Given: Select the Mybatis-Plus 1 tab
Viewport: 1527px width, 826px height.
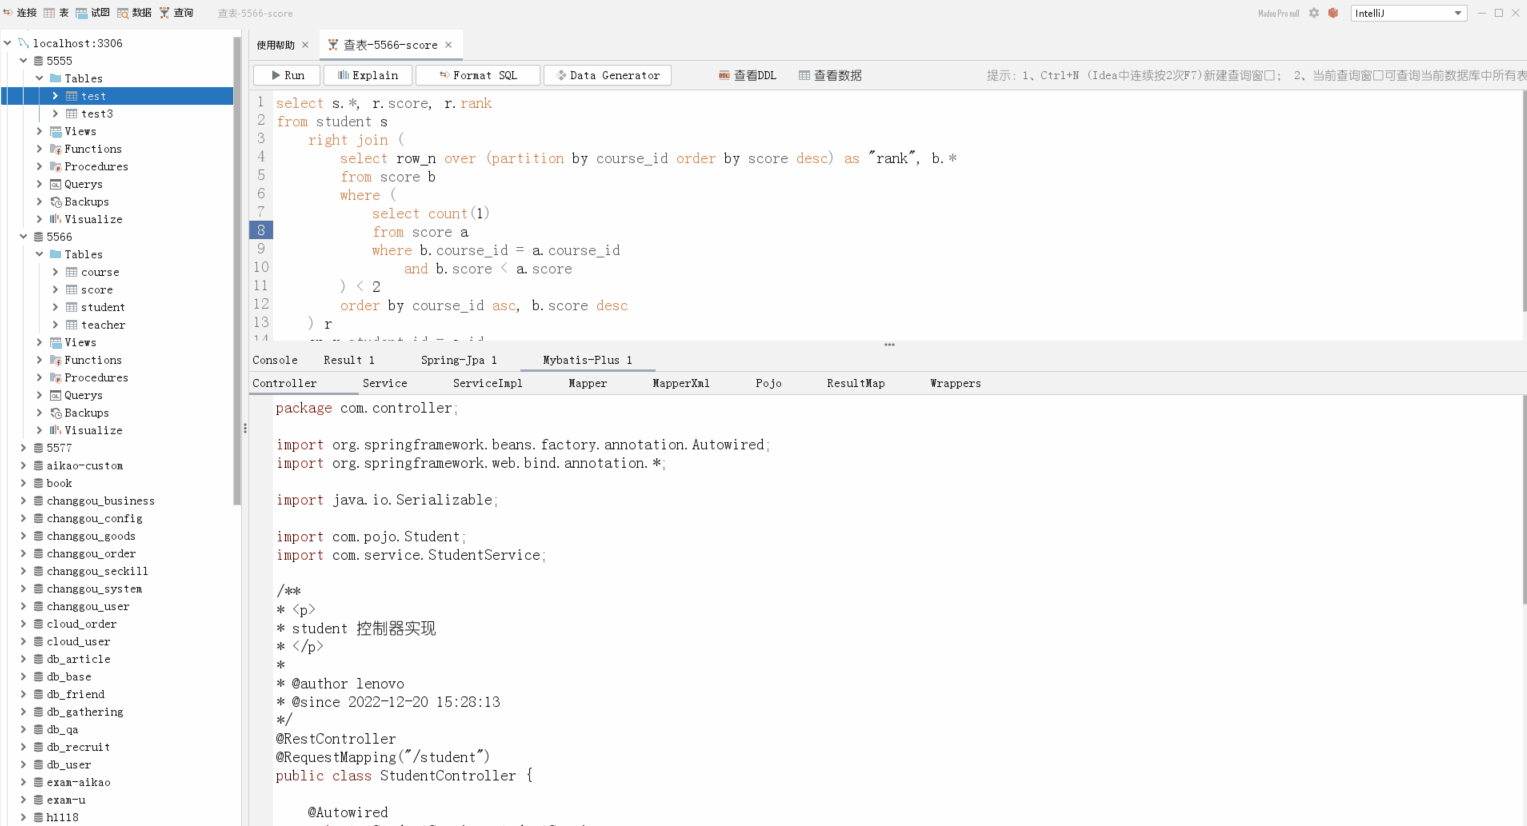Looking at the screenshot, I should tap(587, 360).
